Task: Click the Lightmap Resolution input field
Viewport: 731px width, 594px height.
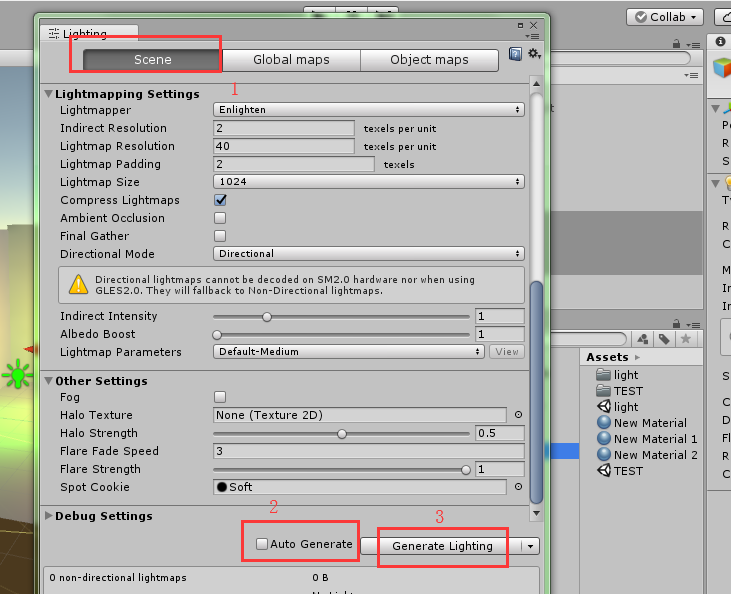Action: click(x=284, y=146)
